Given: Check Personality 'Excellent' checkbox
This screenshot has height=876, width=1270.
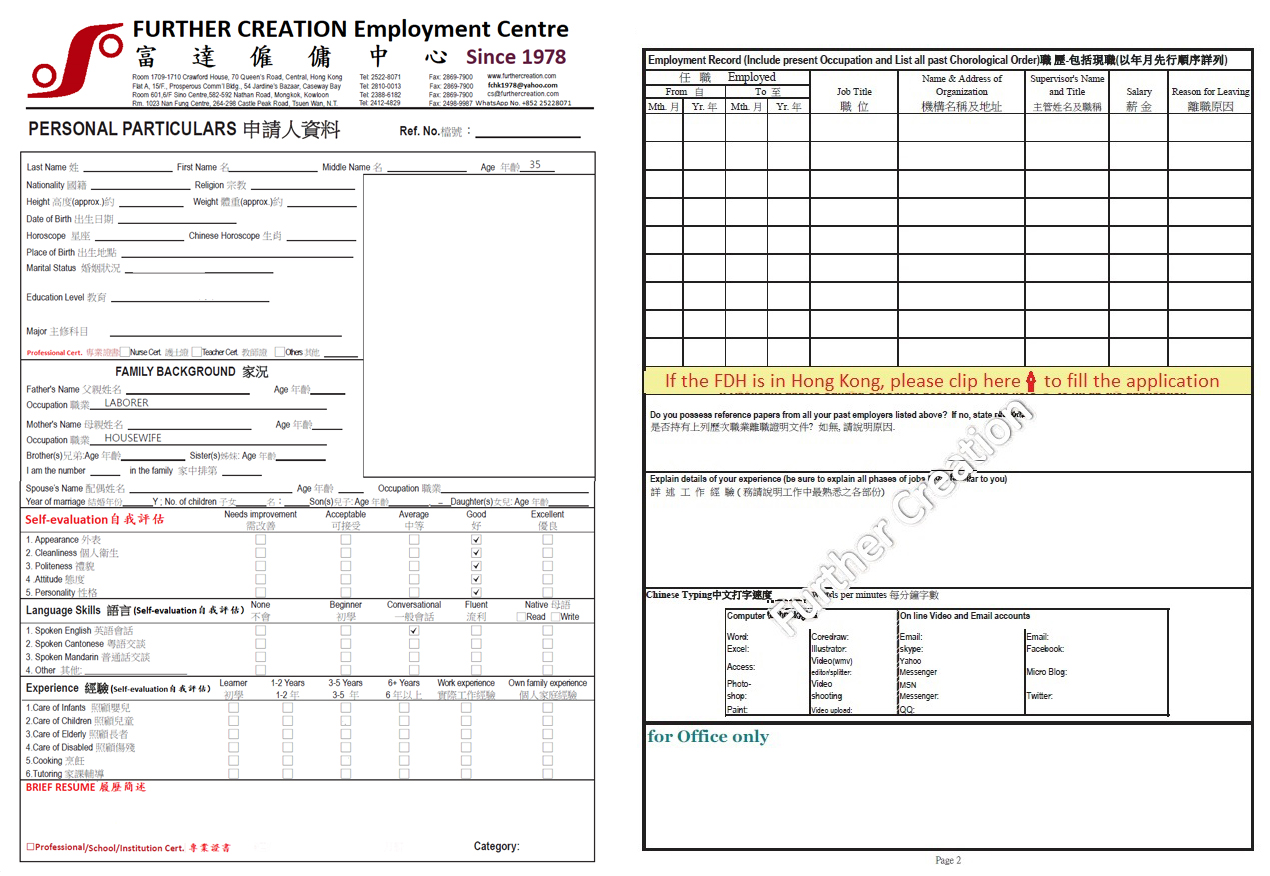Looking at the screenshot, I should [x=547, y=591].
